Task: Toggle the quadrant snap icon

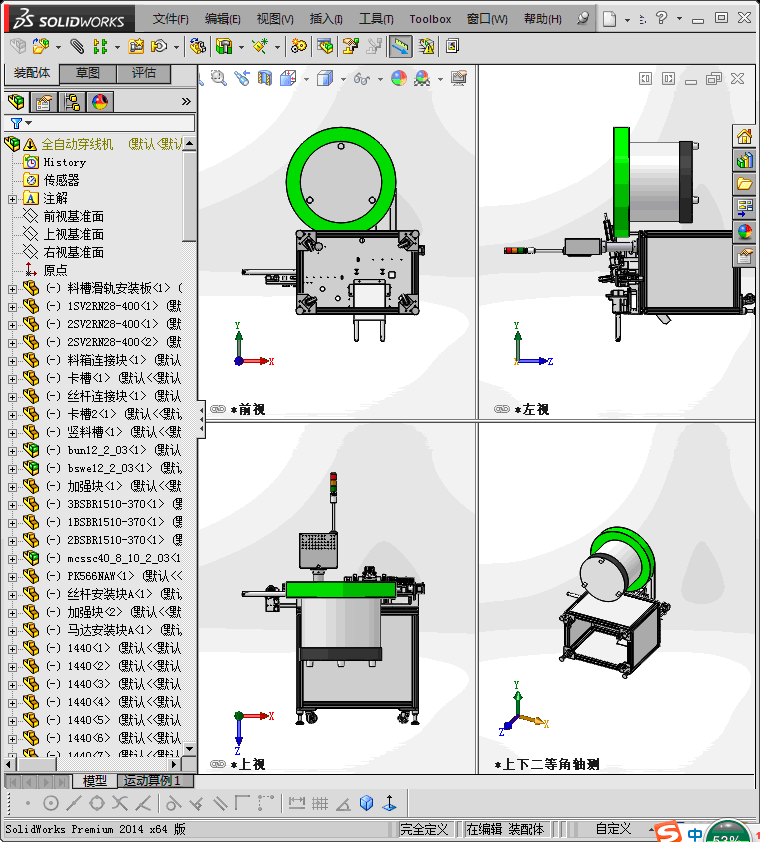Action: tap(97, 803)
